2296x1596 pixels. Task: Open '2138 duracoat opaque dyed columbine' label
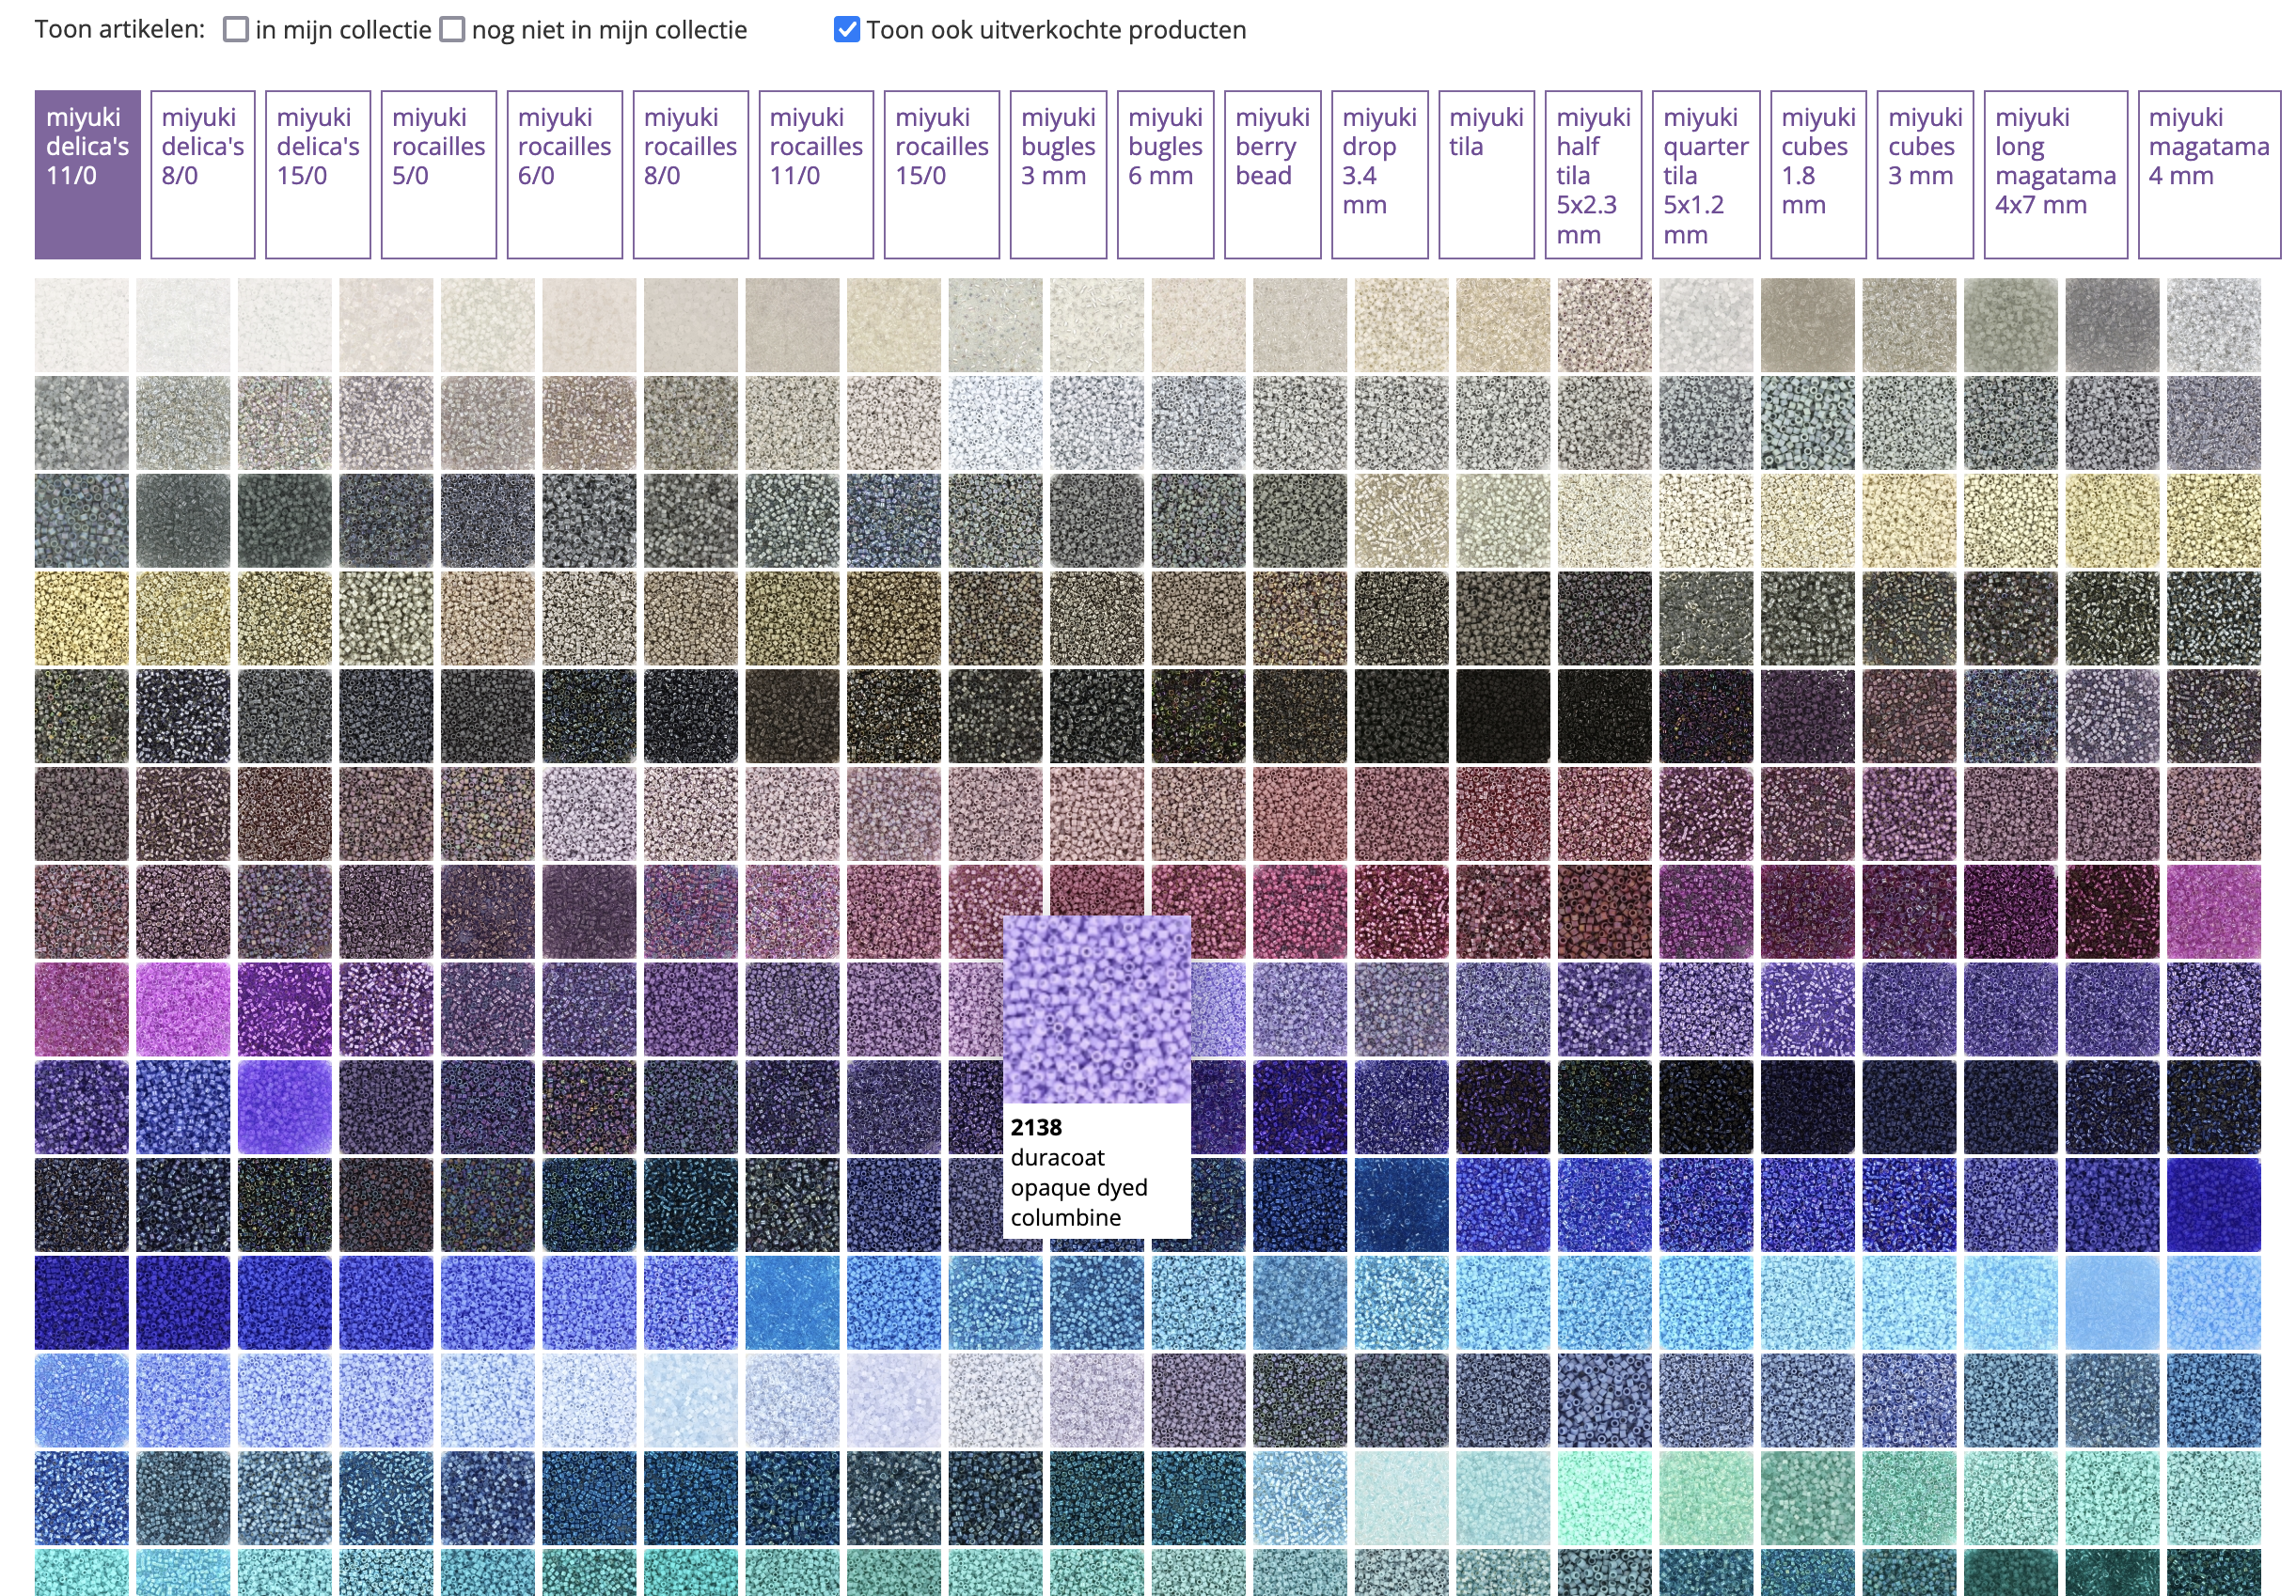(x=1081, y=1172)
